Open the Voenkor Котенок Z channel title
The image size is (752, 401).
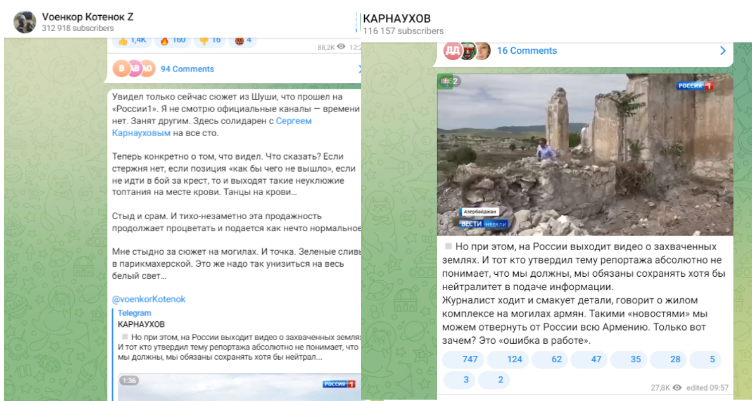click(87, 17)
